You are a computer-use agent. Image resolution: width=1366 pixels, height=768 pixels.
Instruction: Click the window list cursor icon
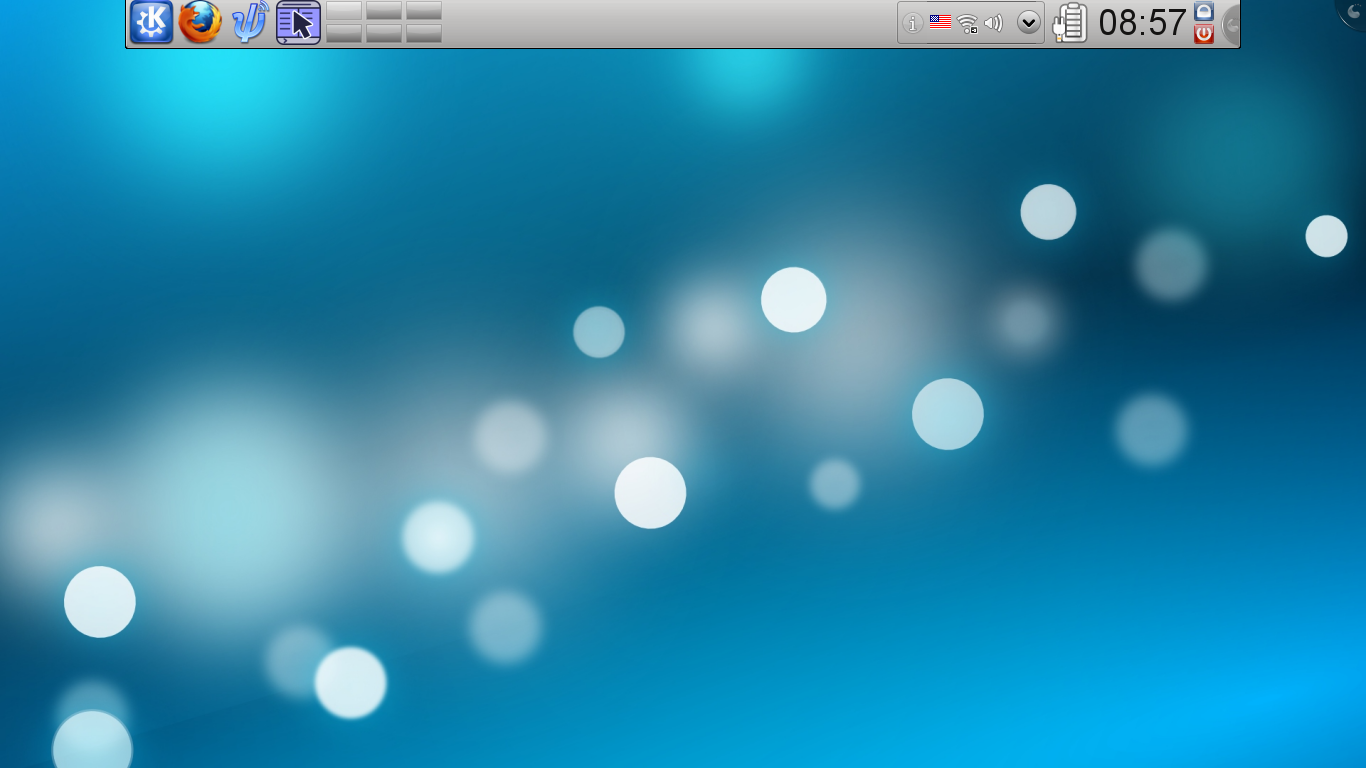pyautogui.click(x=298, y=22)
